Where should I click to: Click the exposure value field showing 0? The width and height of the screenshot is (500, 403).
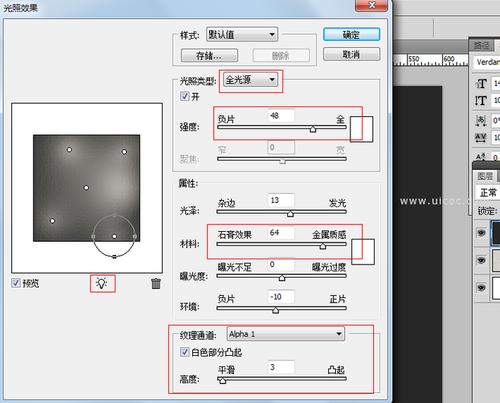[281, 265]
